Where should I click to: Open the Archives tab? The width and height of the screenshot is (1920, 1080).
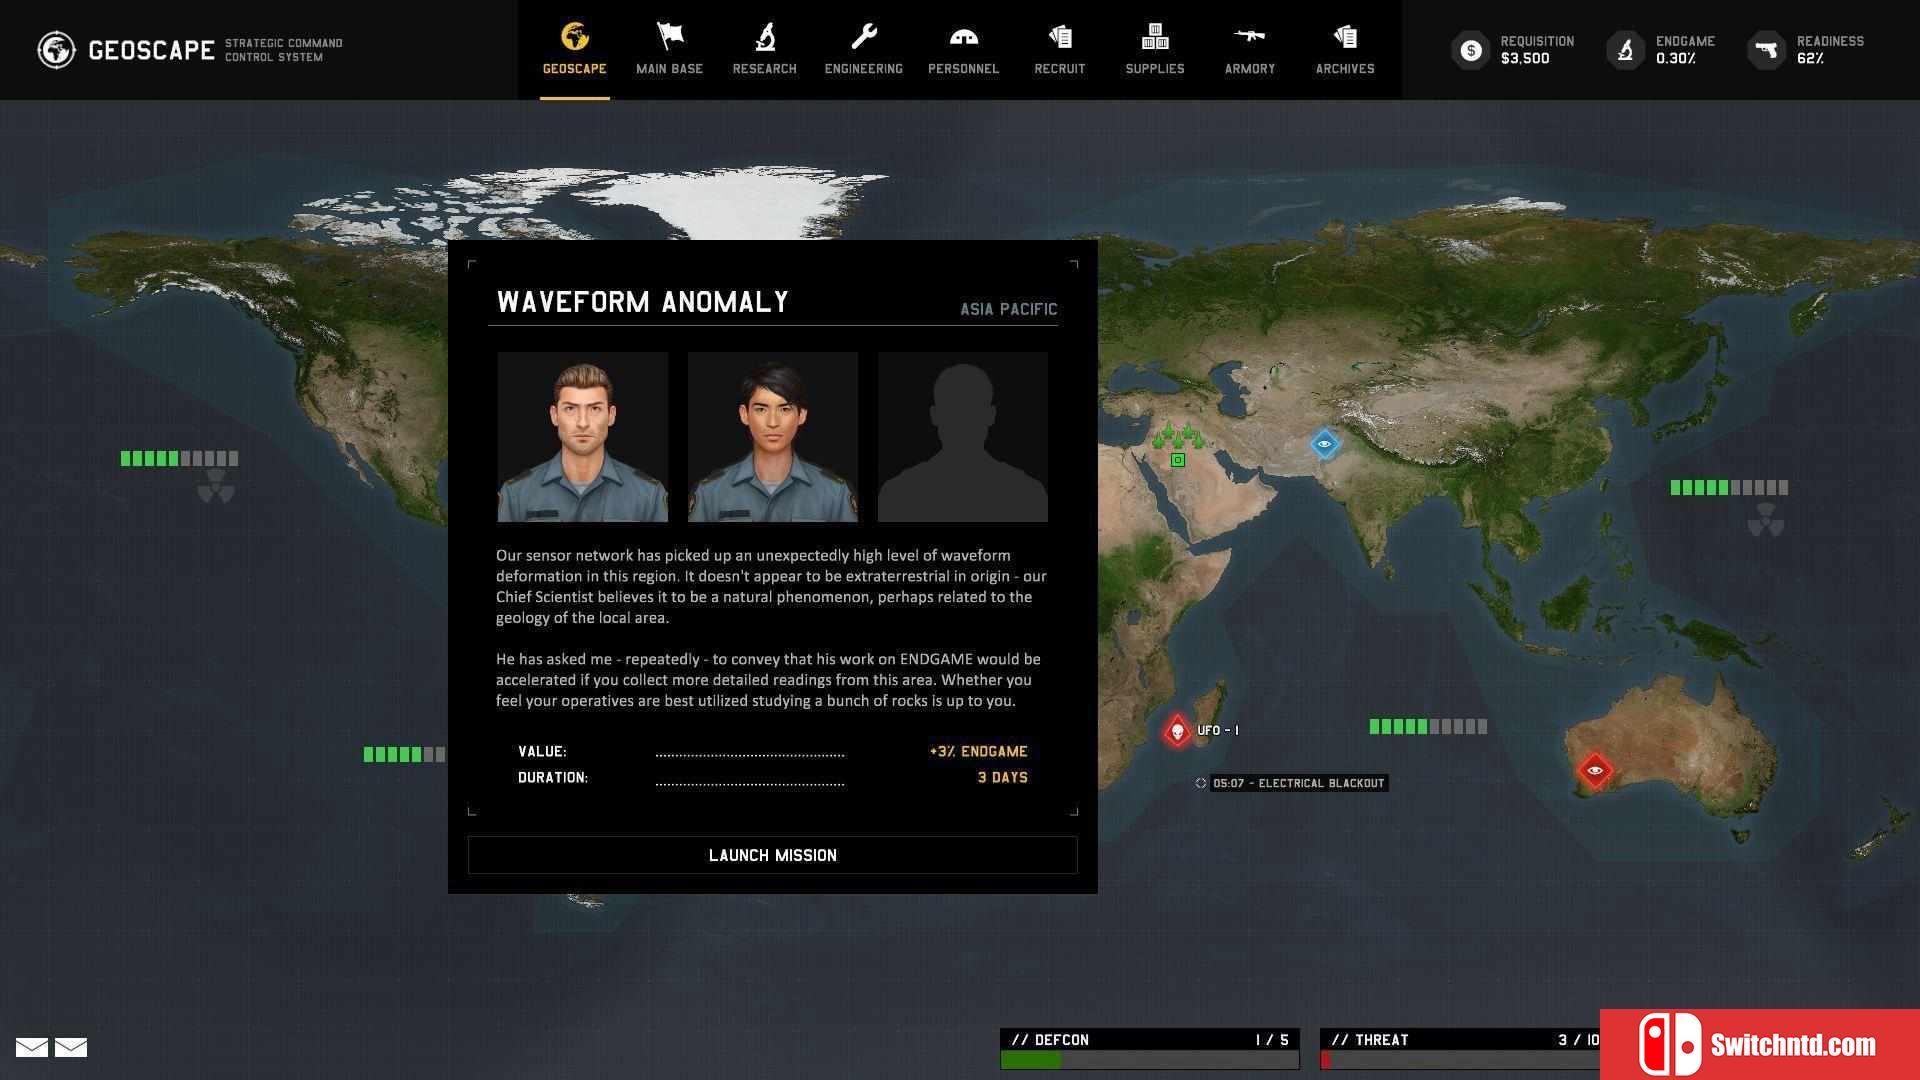coord(1344,49)
